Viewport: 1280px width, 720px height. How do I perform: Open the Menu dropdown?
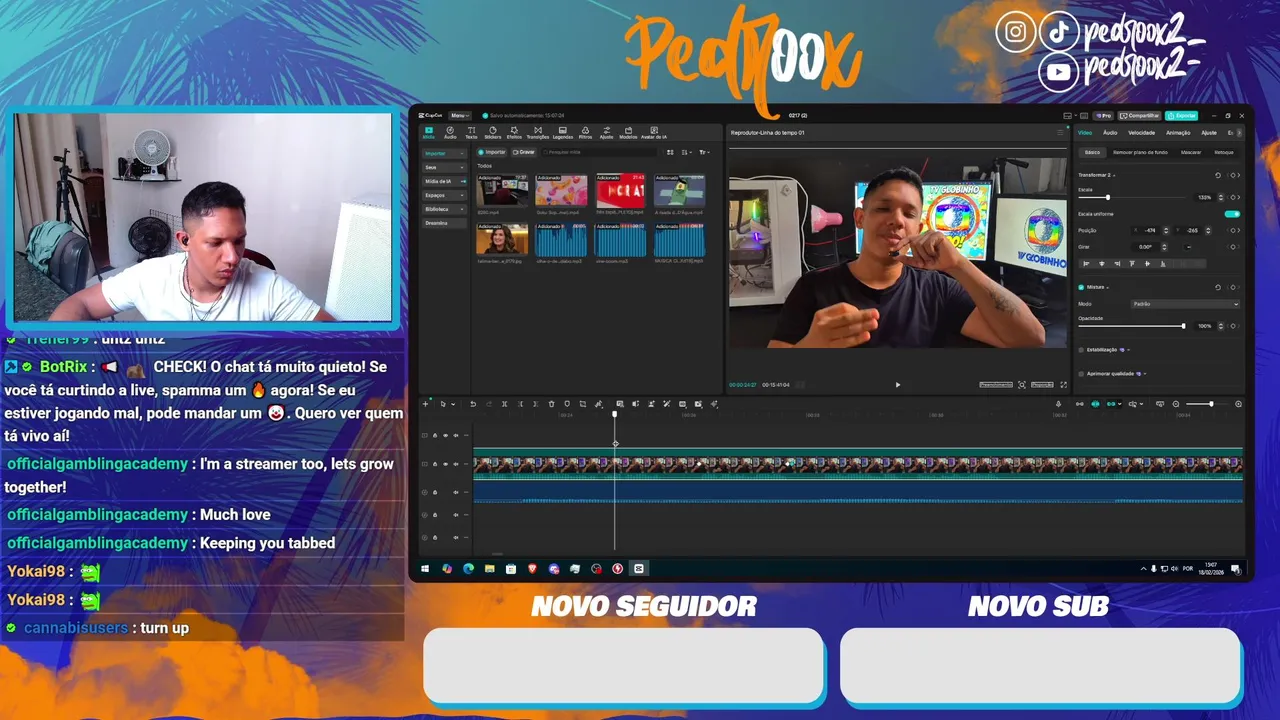460,116
